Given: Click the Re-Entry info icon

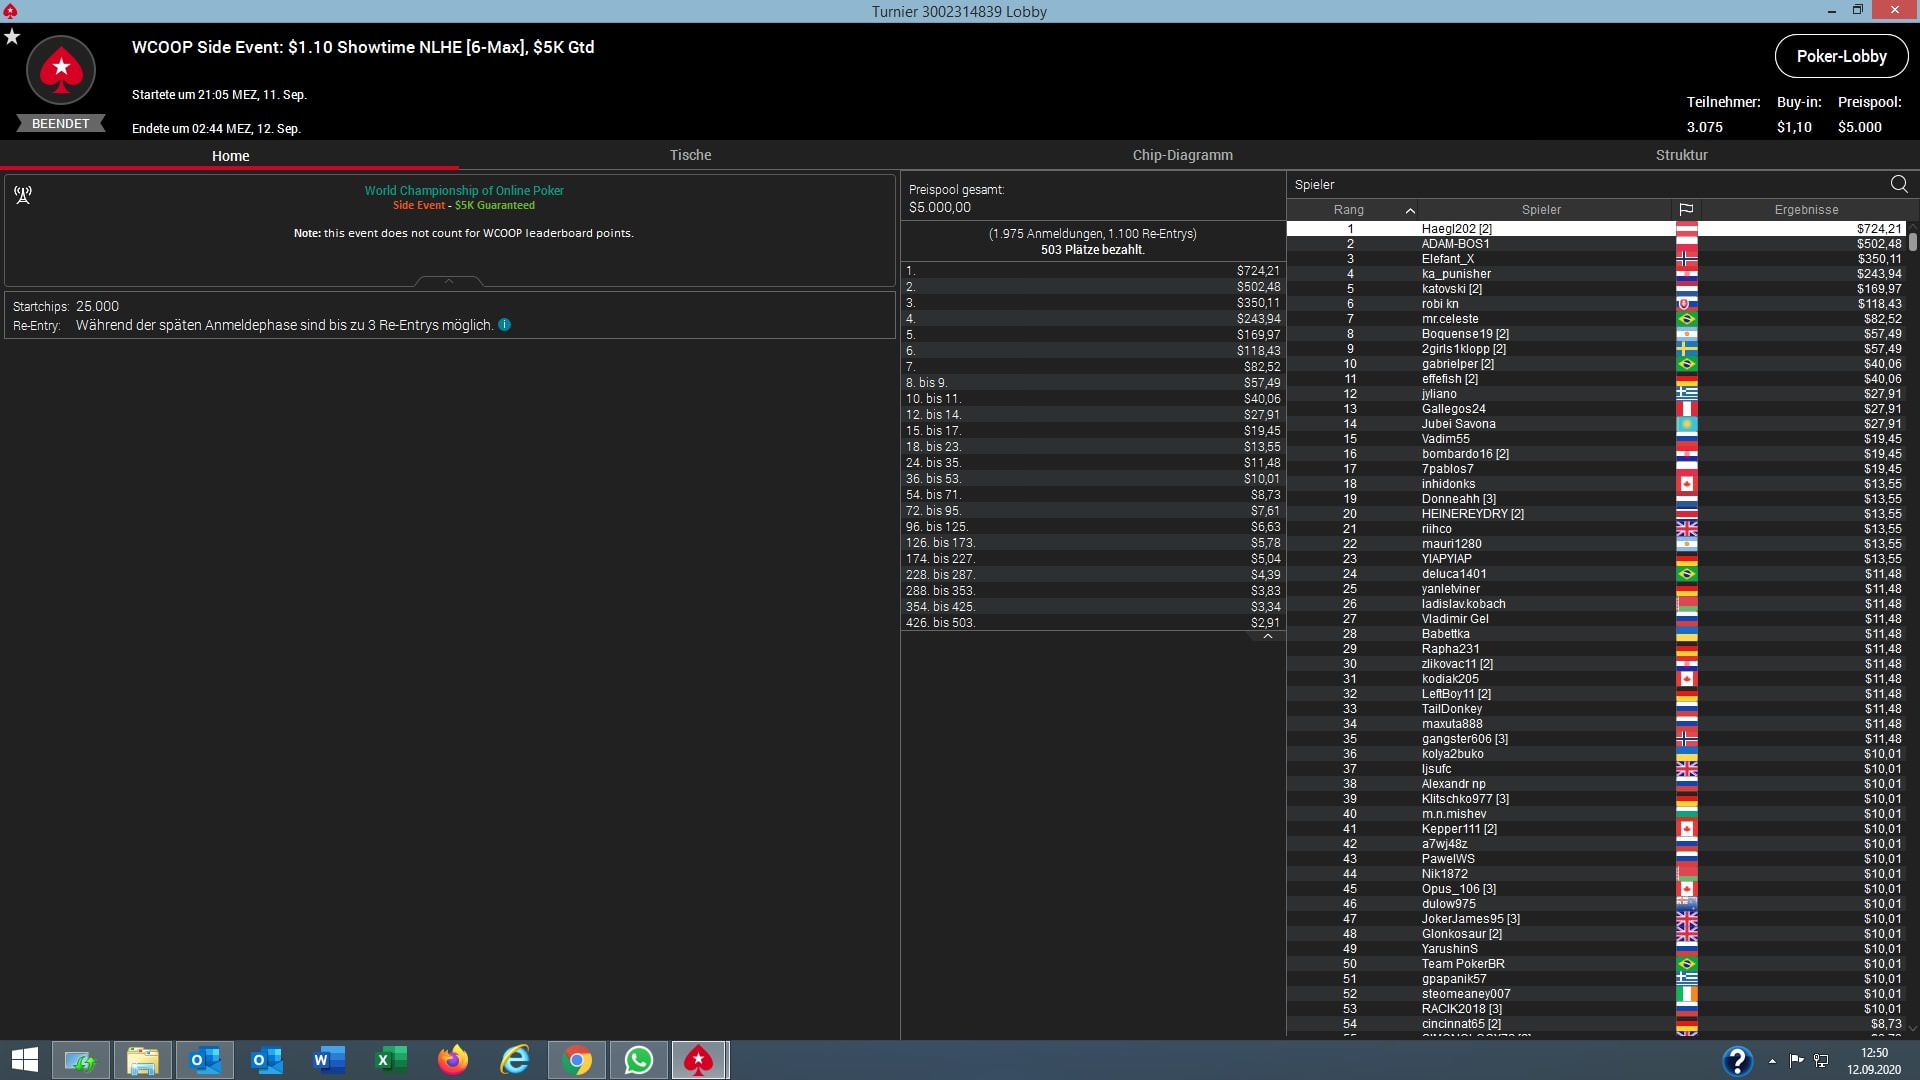Looking at the screenshot, I should tap(505, 325).
